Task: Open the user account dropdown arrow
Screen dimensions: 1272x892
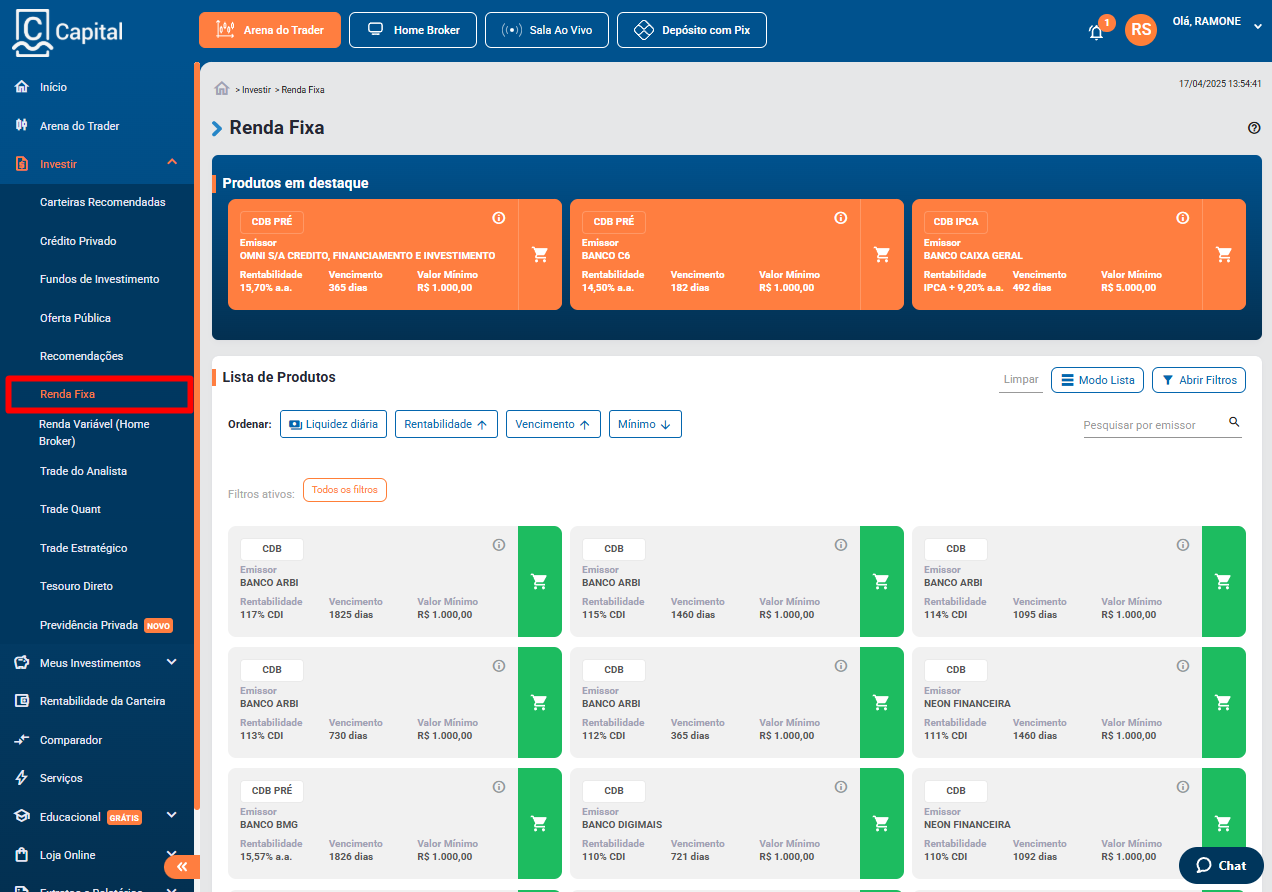Action: click(x=1258, y=27)
